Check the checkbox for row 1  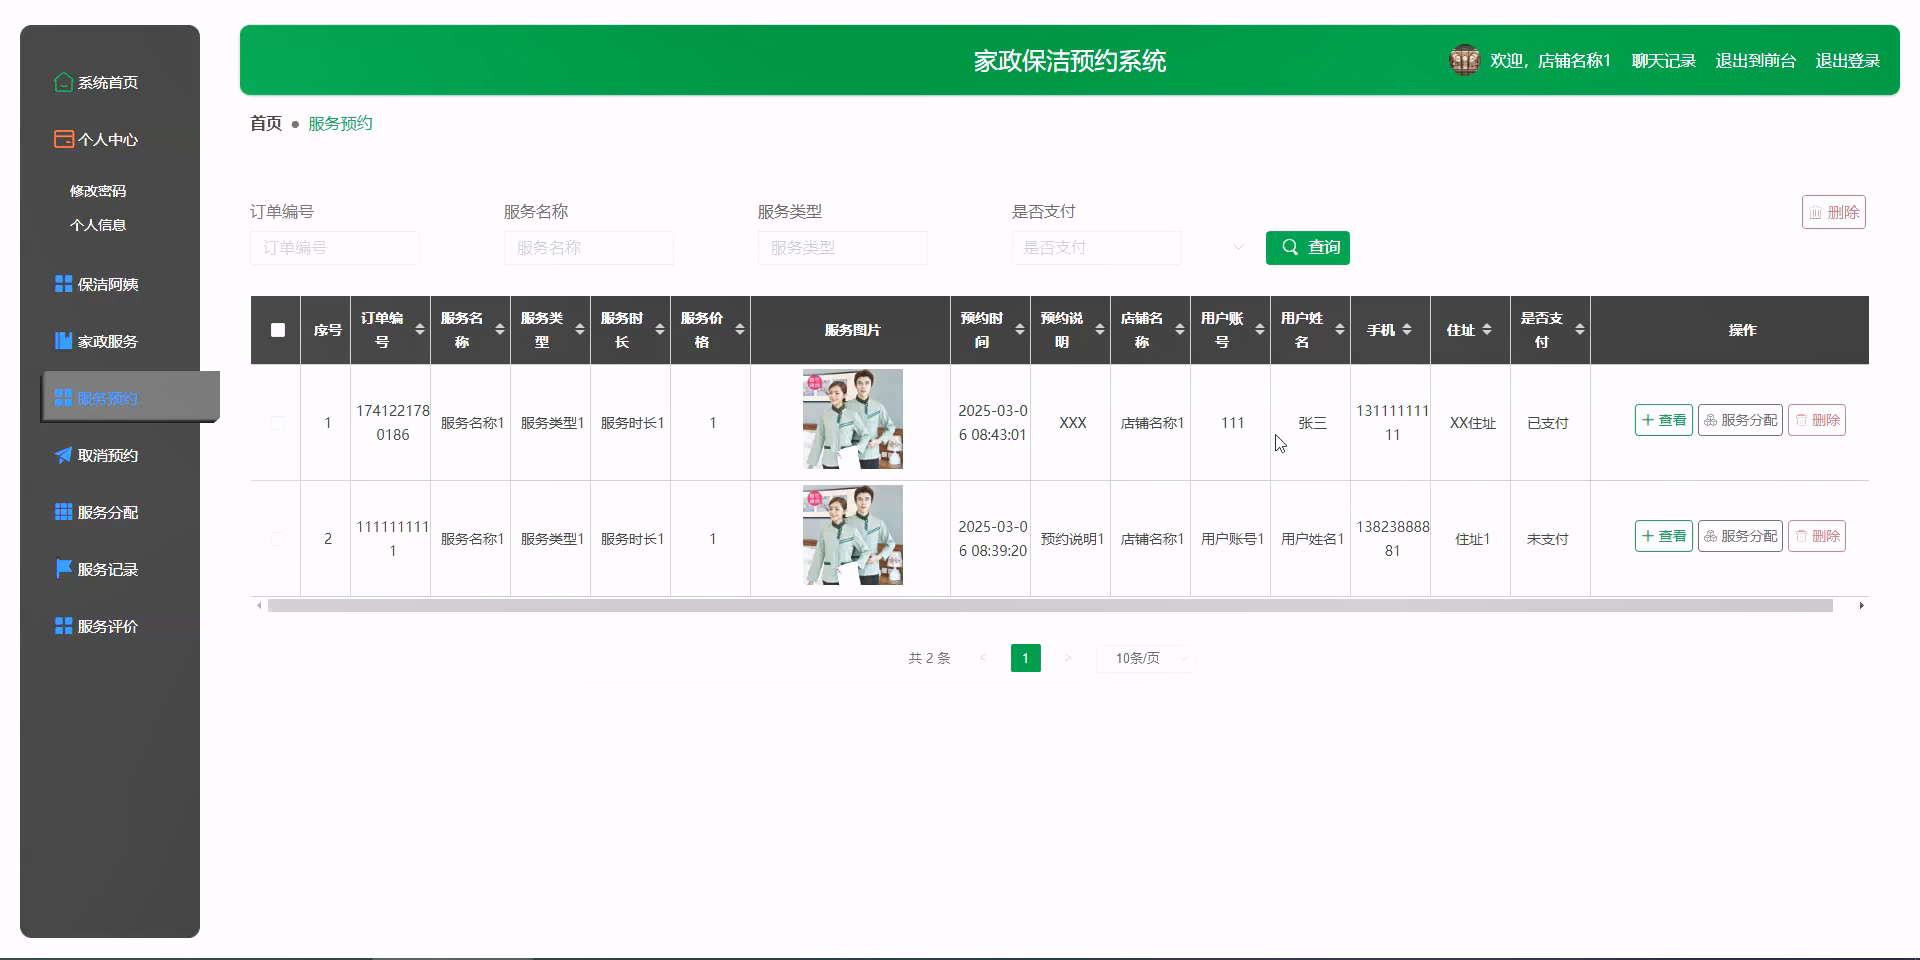(x=278, y=423)
